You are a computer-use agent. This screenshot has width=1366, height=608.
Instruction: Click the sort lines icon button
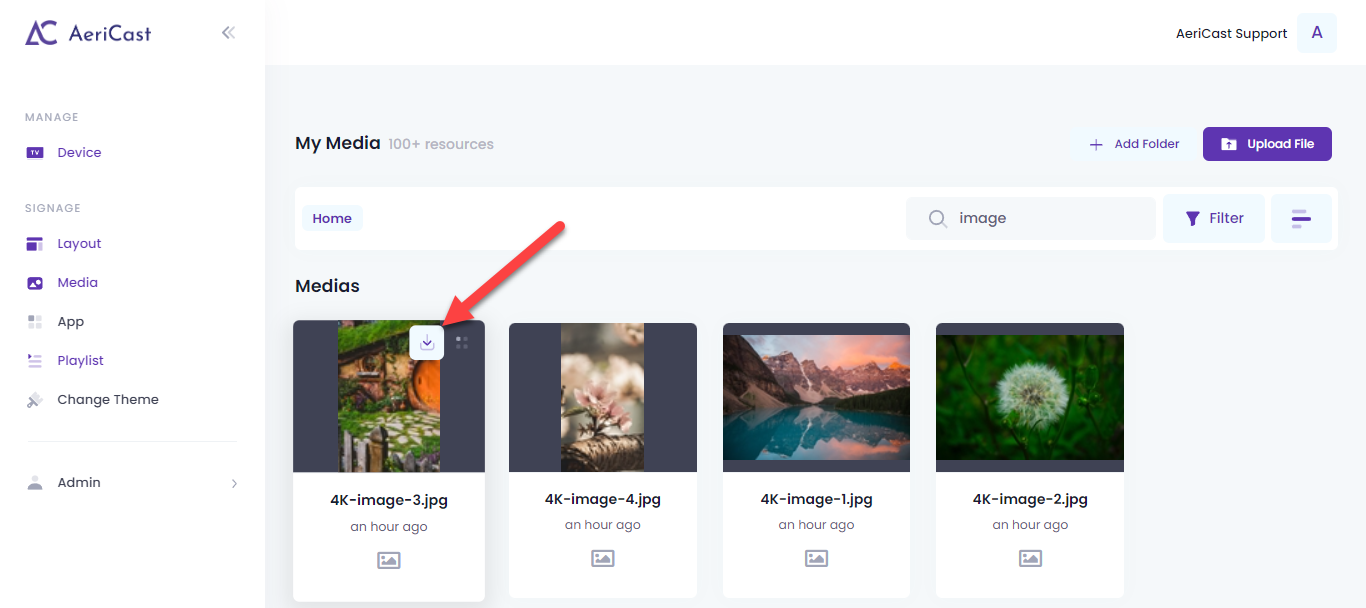(x=1301, y=218)
